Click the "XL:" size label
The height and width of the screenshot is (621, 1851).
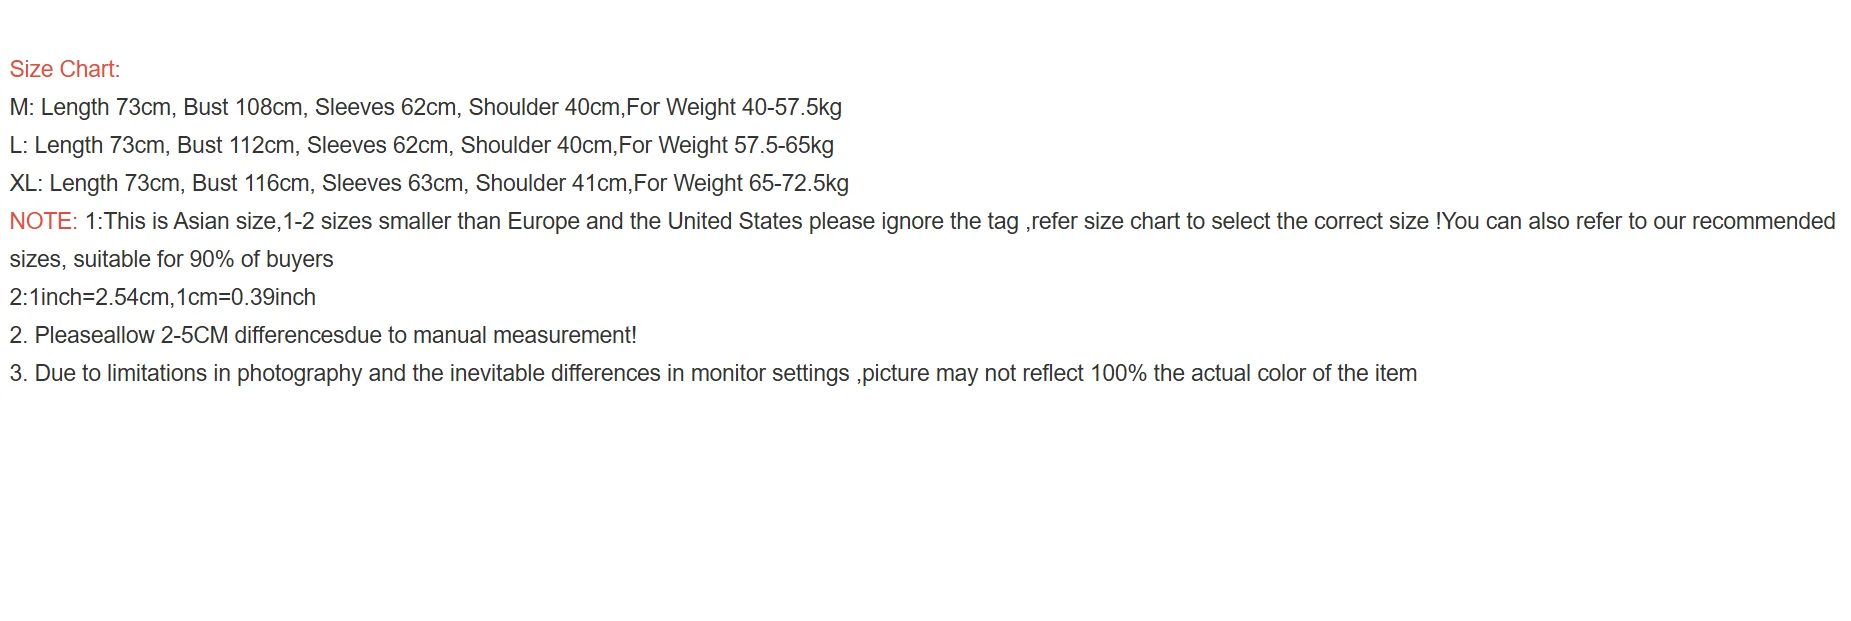point(26,183)
